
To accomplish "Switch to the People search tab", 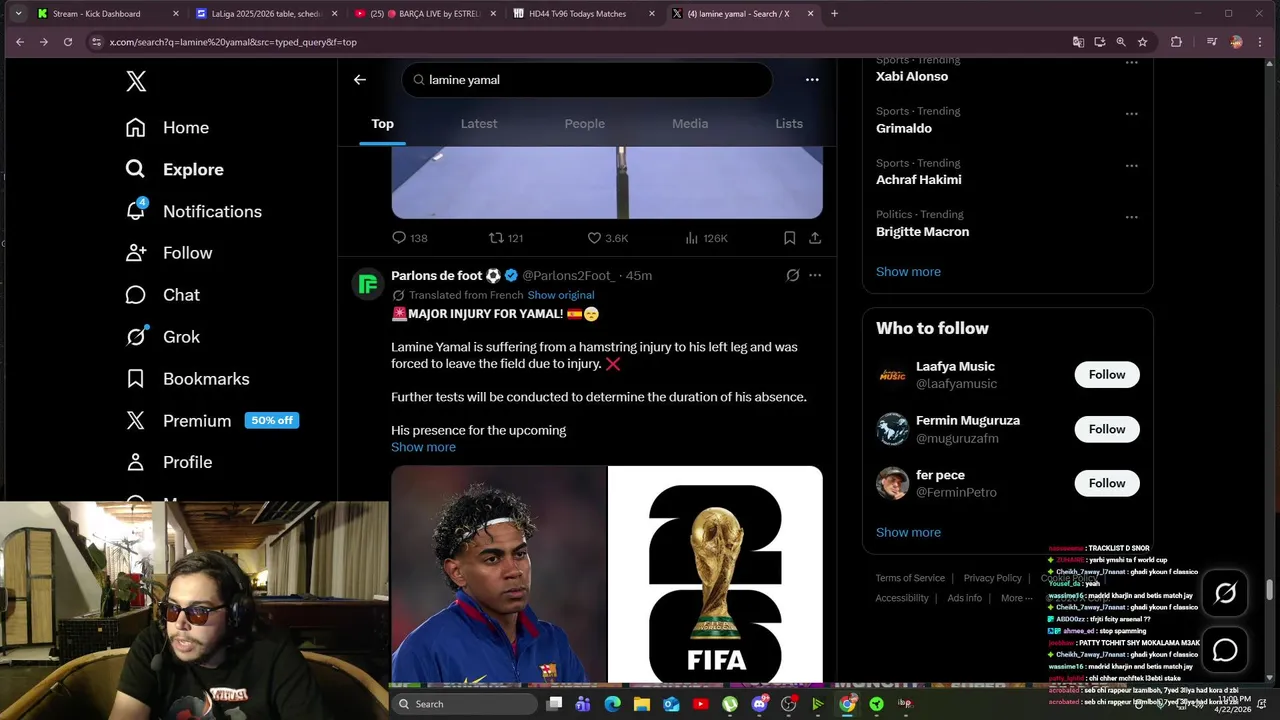I will tap(585, 124).
